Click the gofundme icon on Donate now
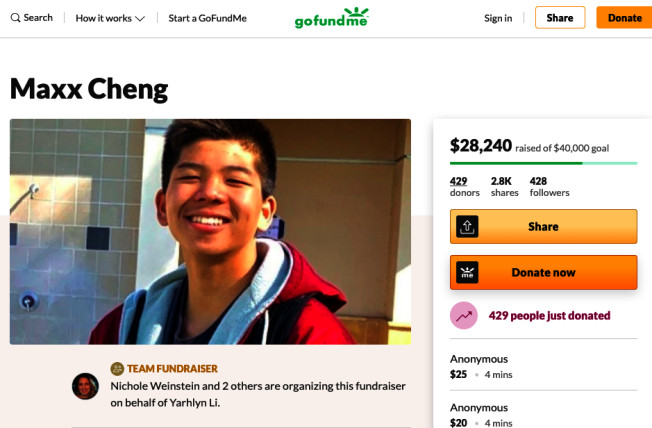Image resolution: width=652 pixels, height=428 pixels. 467,272
